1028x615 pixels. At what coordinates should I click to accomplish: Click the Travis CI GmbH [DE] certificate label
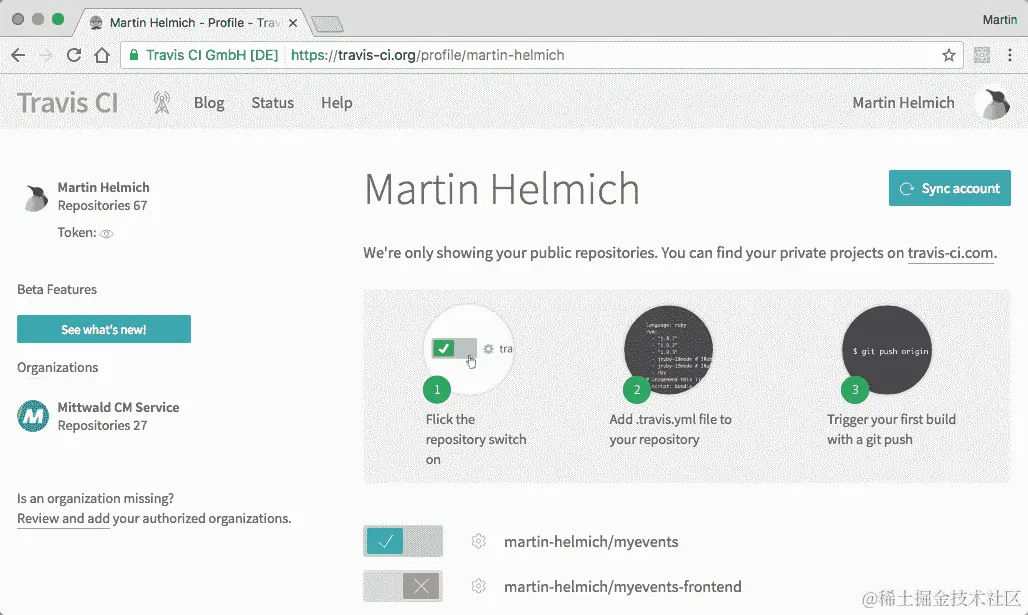pyautogui.click(x=212, y=55)
